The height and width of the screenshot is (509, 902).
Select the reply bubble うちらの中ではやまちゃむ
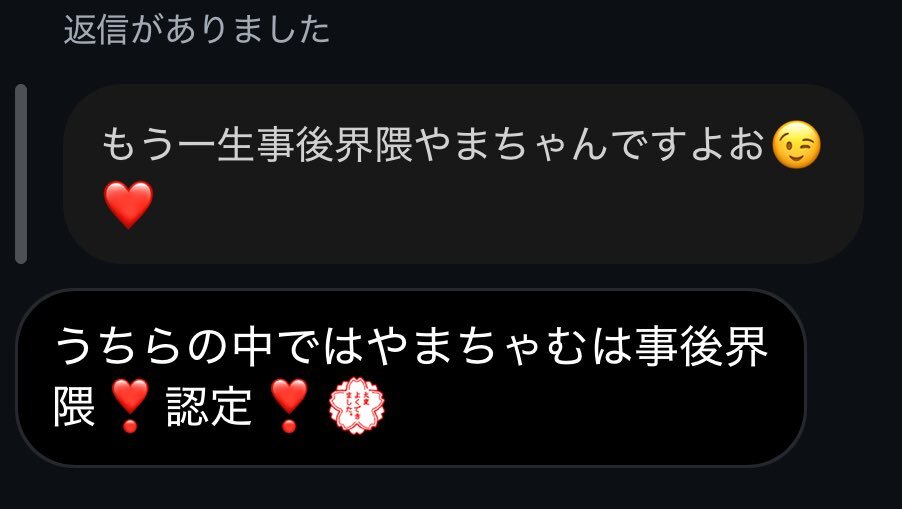point(411,377)
